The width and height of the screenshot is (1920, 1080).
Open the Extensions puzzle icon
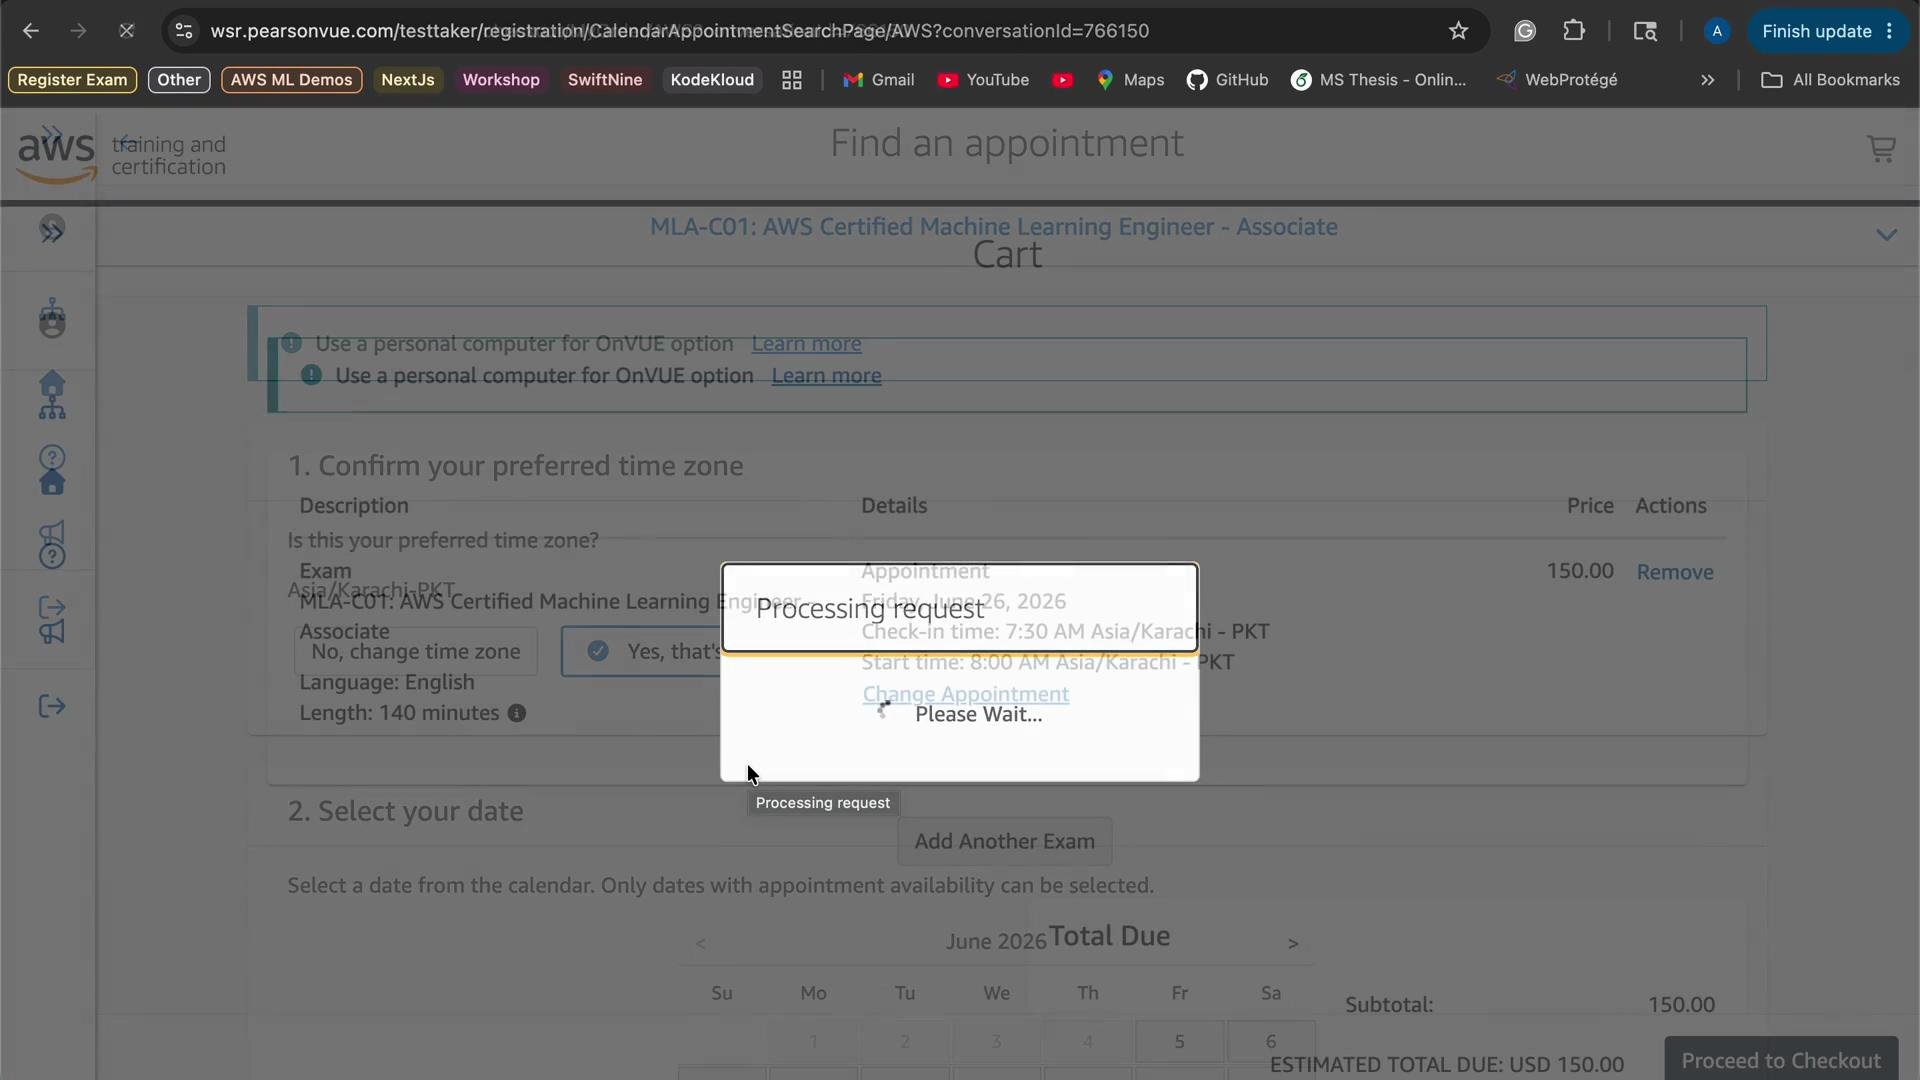coord(1574,31)
